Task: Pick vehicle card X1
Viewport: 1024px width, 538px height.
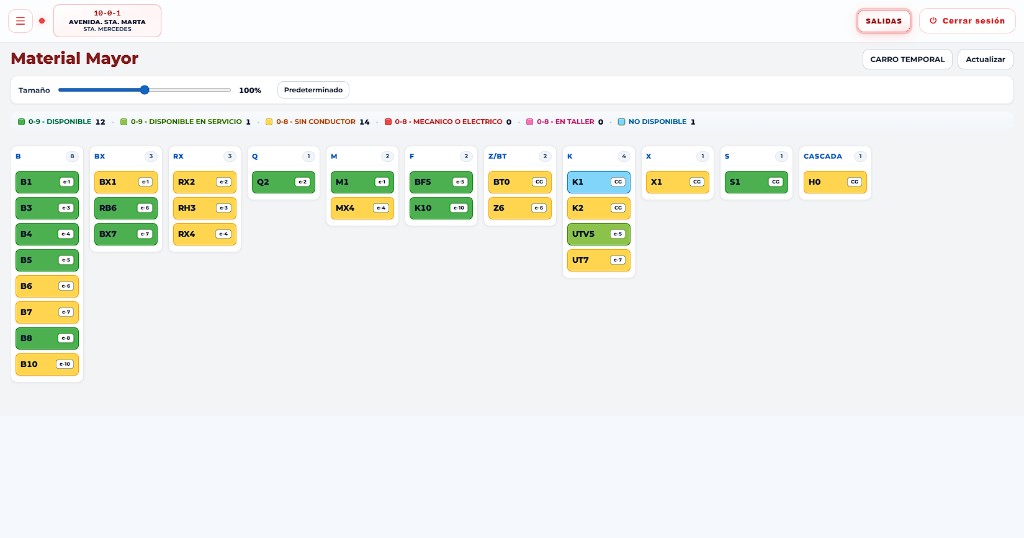Action: click(678, 182)
